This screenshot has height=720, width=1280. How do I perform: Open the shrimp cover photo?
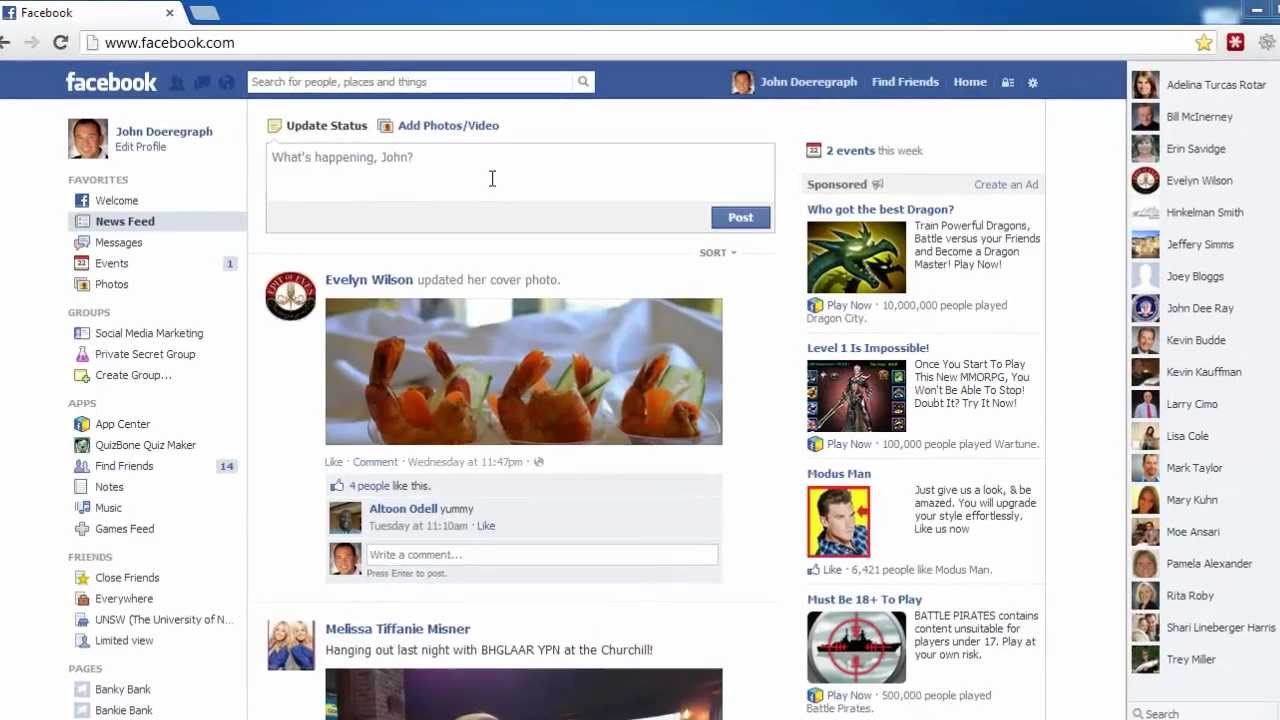point(523,371)
